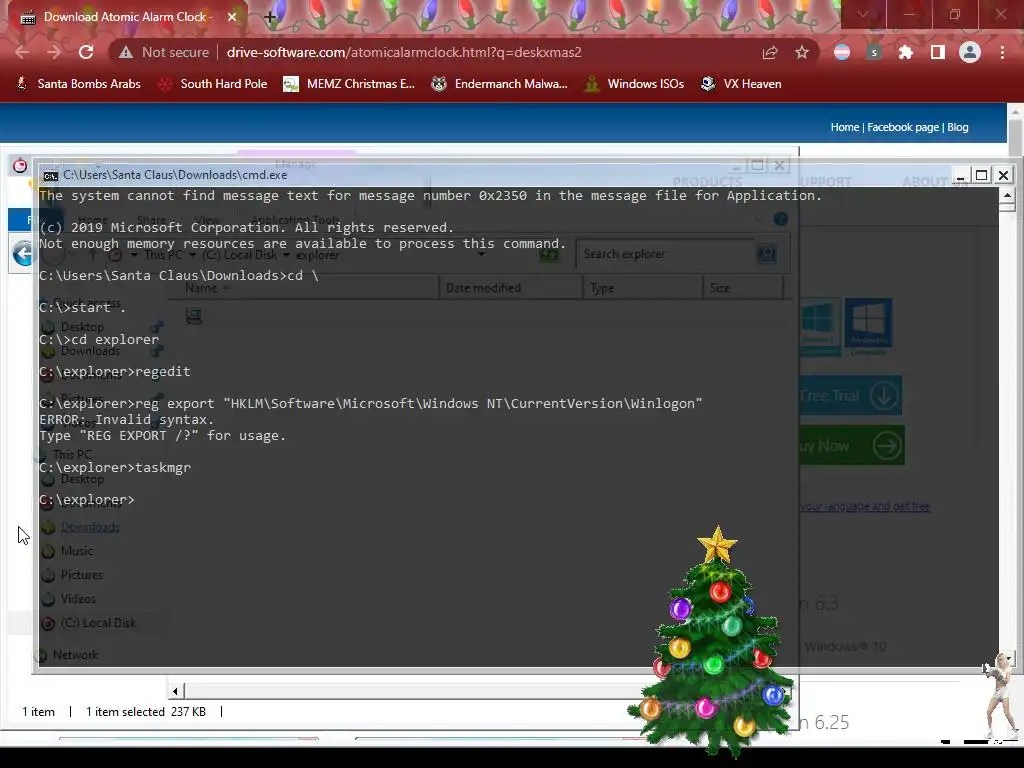This screenshot has height=768, width=1024.
Task: Reload the Atomic Alarm Clock page
Action: point(86,52)
